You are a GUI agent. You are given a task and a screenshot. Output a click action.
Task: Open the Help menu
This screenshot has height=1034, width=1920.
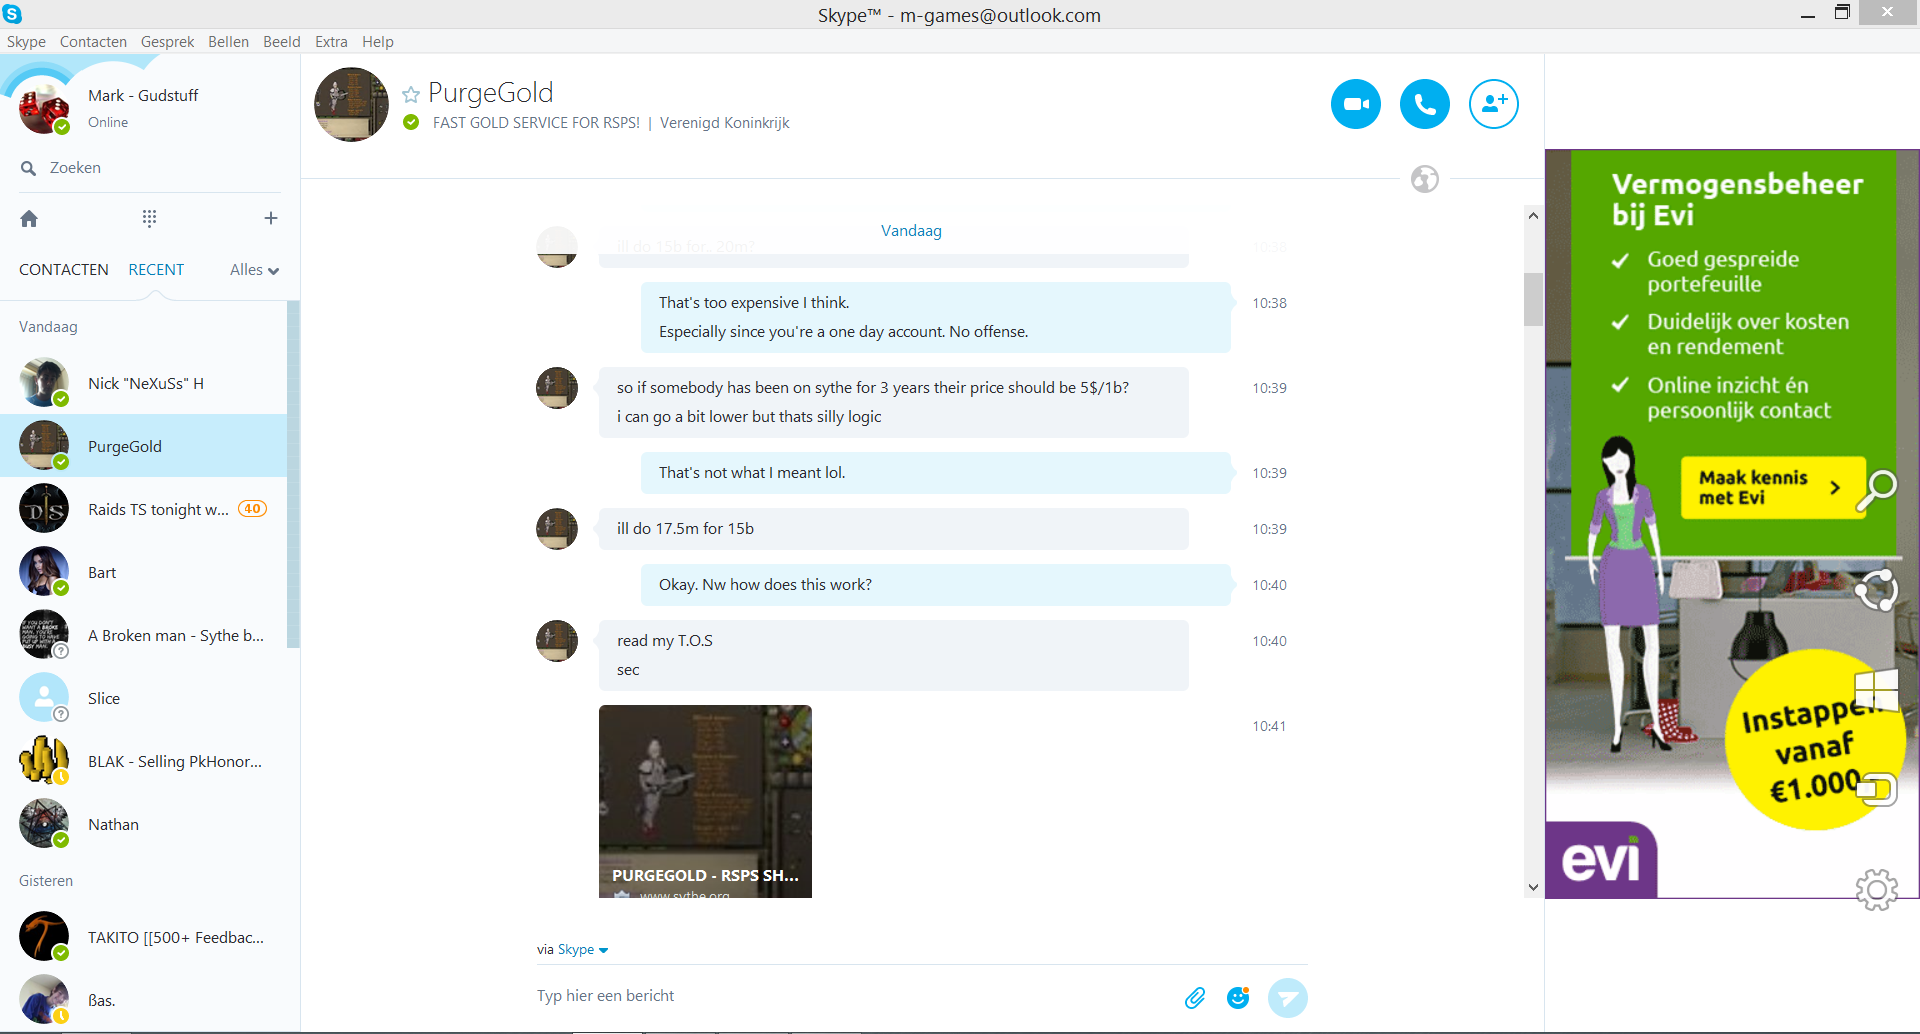tap(377, 42)
